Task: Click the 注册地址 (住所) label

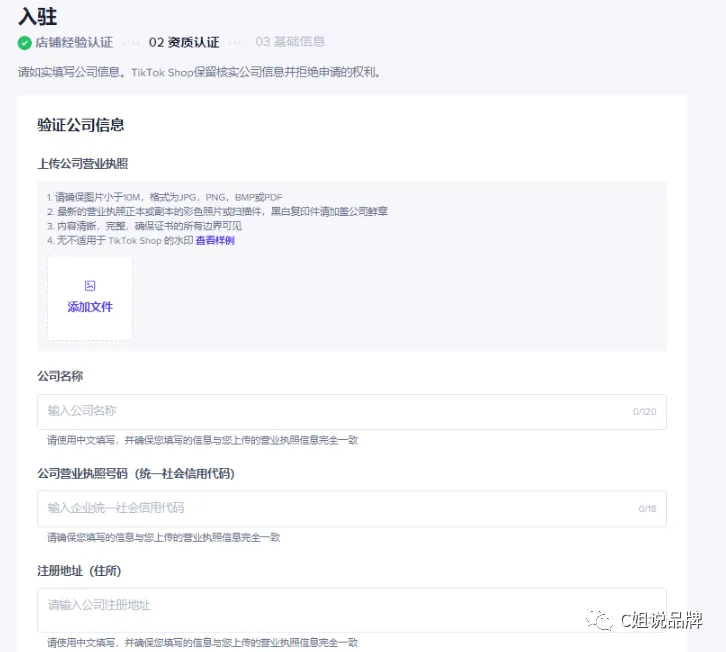Action: point(79,570)
